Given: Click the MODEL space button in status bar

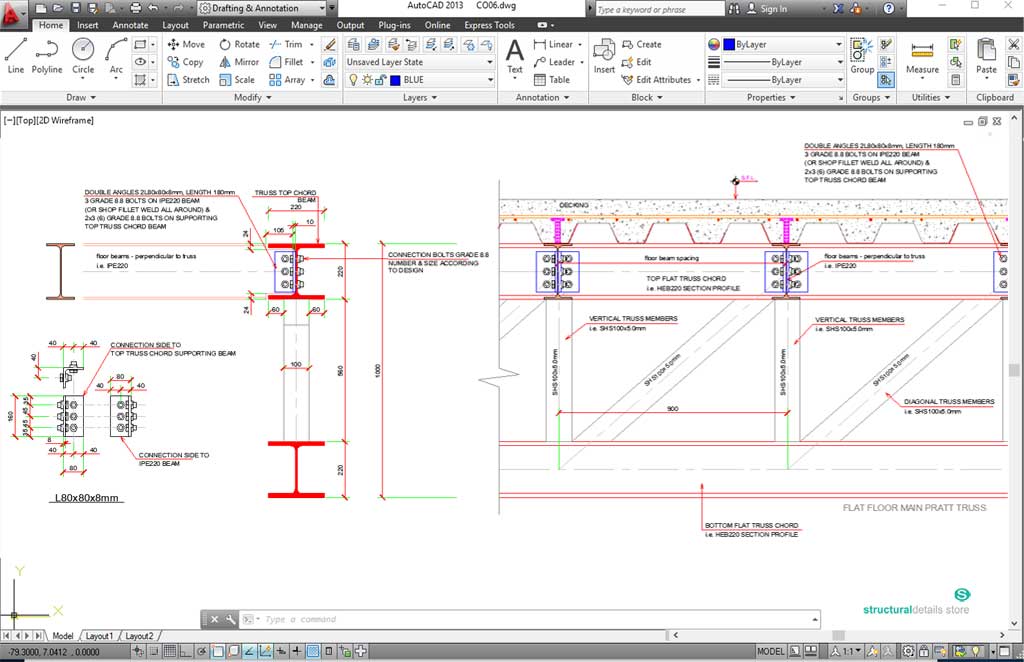Looking at the screenshot, I should pyautogui.click(x=770, y=651).
